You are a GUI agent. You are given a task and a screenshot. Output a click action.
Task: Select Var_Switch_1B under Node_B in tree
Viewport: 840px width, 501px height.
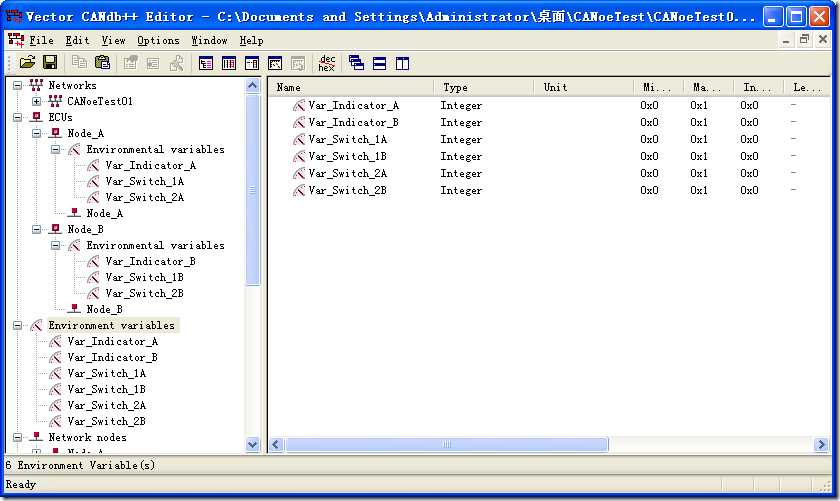(145, 277)
